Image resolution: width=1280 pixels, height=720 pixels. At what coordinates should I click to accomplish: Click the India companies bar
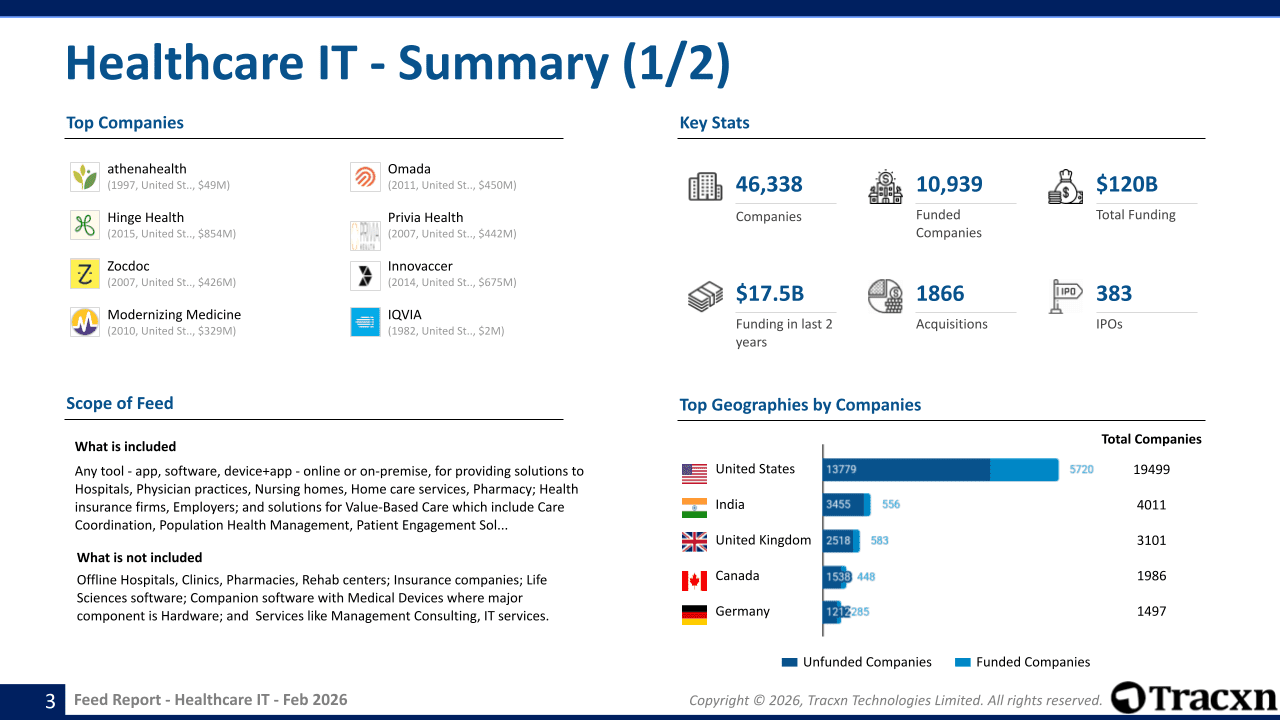click(x=845, y=505)
